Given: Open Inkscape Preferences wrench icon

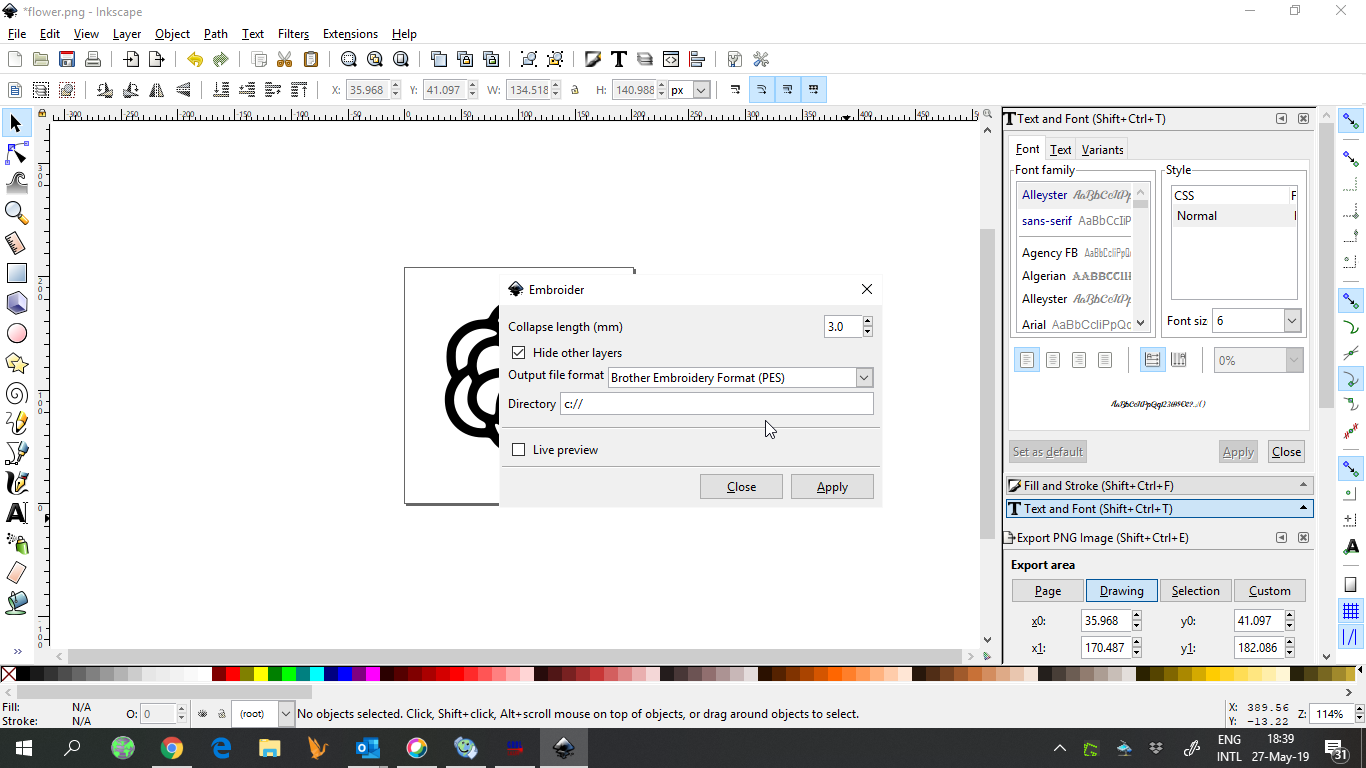Looking at the screenshot, I should 761,59.
